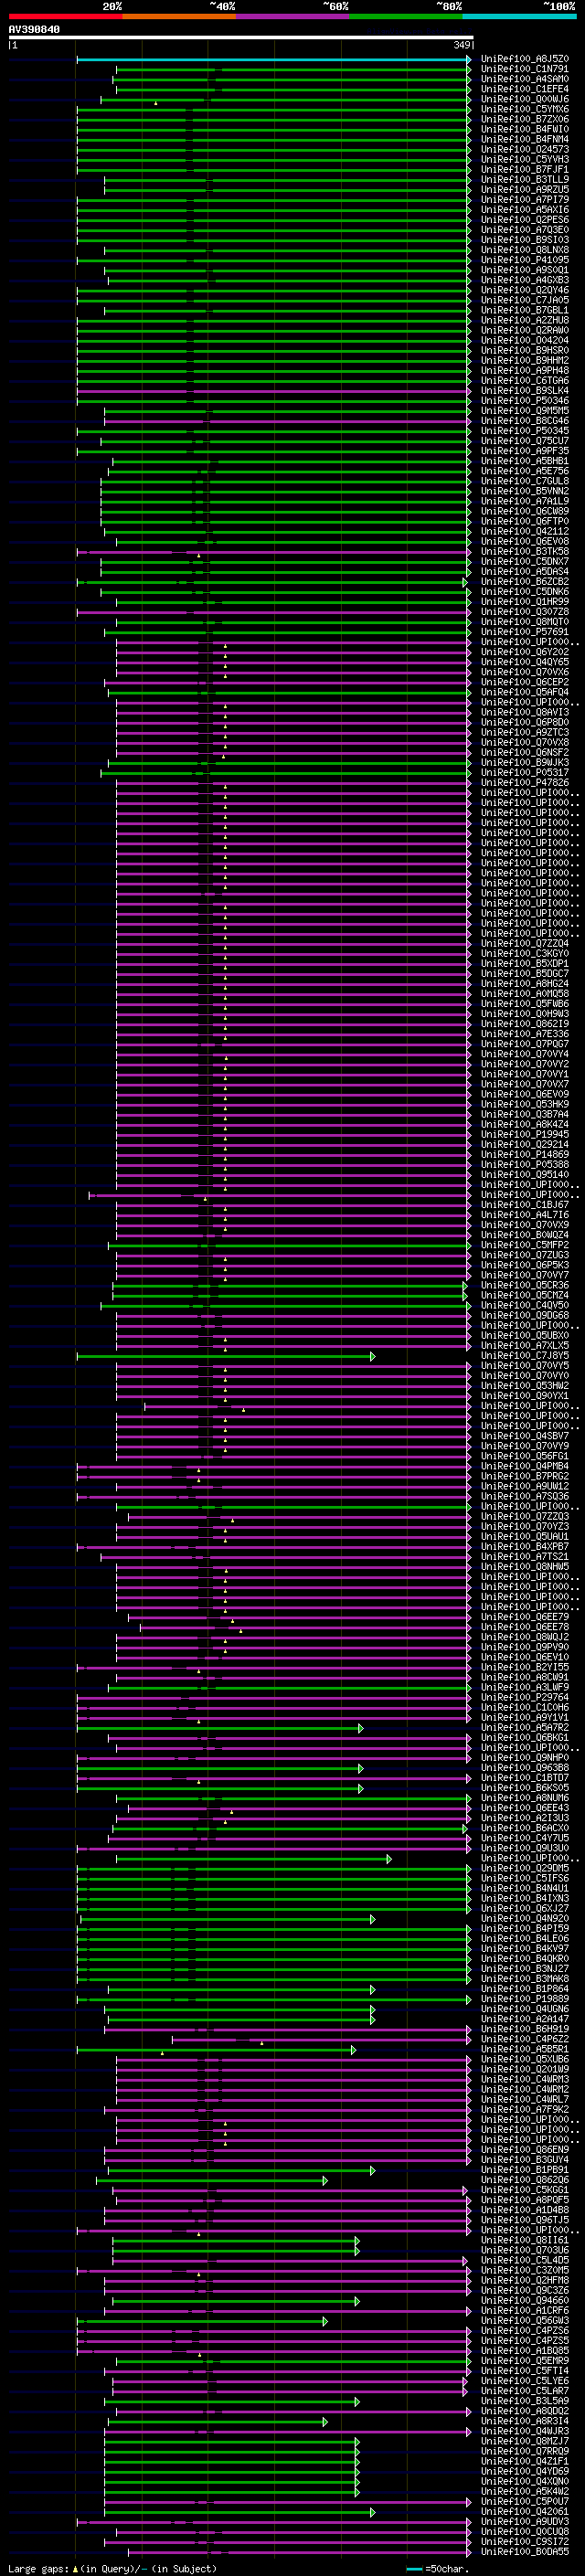Select hit label UniRef100_Q8MZJ7
Screen dimensions: 585x2576
pyautogui.click(x=525, y=2441)
